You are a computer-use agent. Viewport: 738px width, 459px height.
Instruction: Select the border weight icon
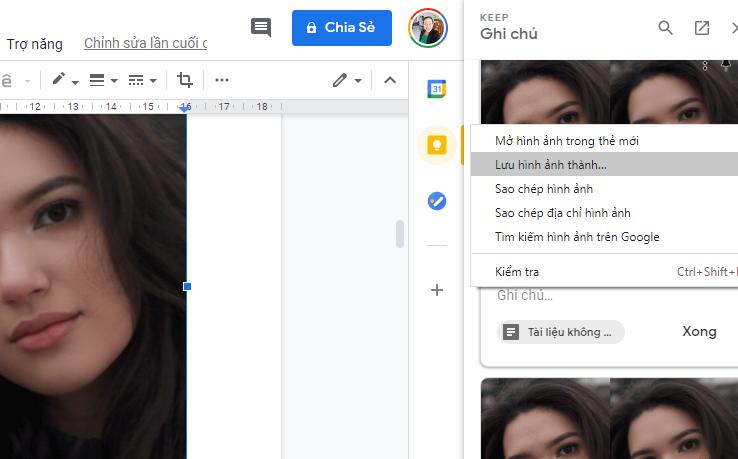point(97,80)
